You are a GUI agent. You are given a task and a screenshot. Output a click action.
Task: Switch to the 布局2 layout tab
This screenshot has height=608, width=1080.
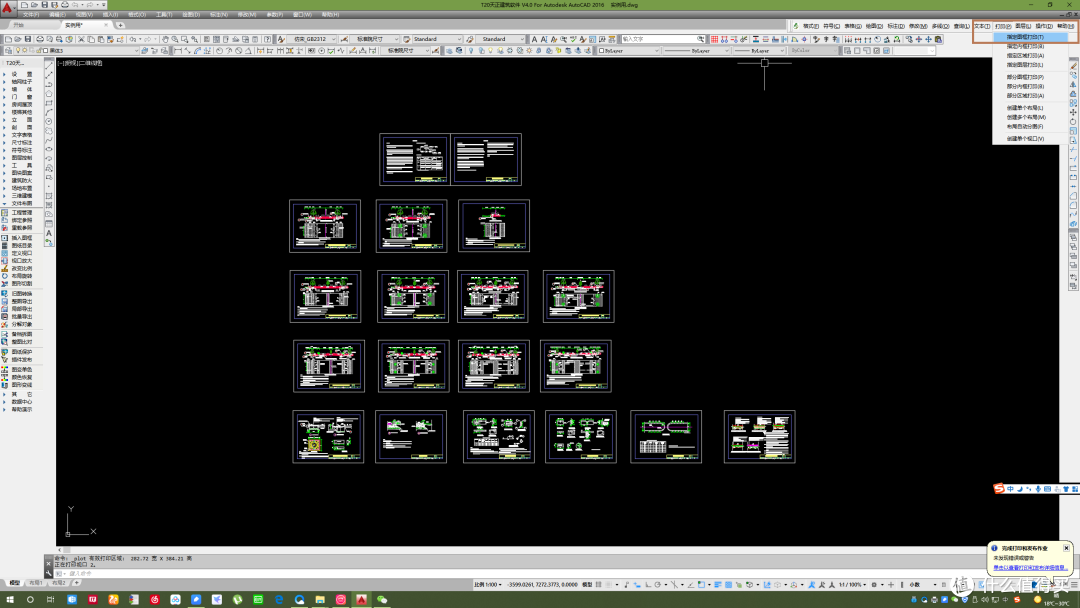[59, 583]
